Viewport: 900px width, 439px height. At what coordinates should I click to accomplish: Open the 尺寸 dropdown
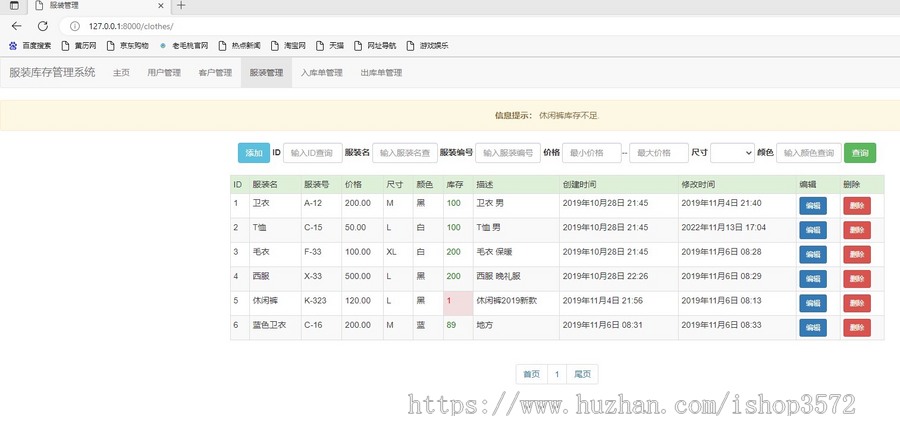[x=732, y=153]
